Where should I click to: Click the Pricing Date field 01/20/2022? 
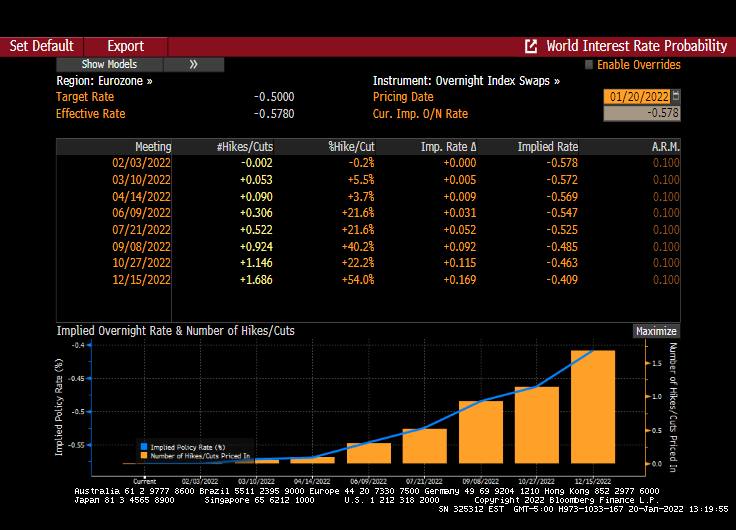636,97
